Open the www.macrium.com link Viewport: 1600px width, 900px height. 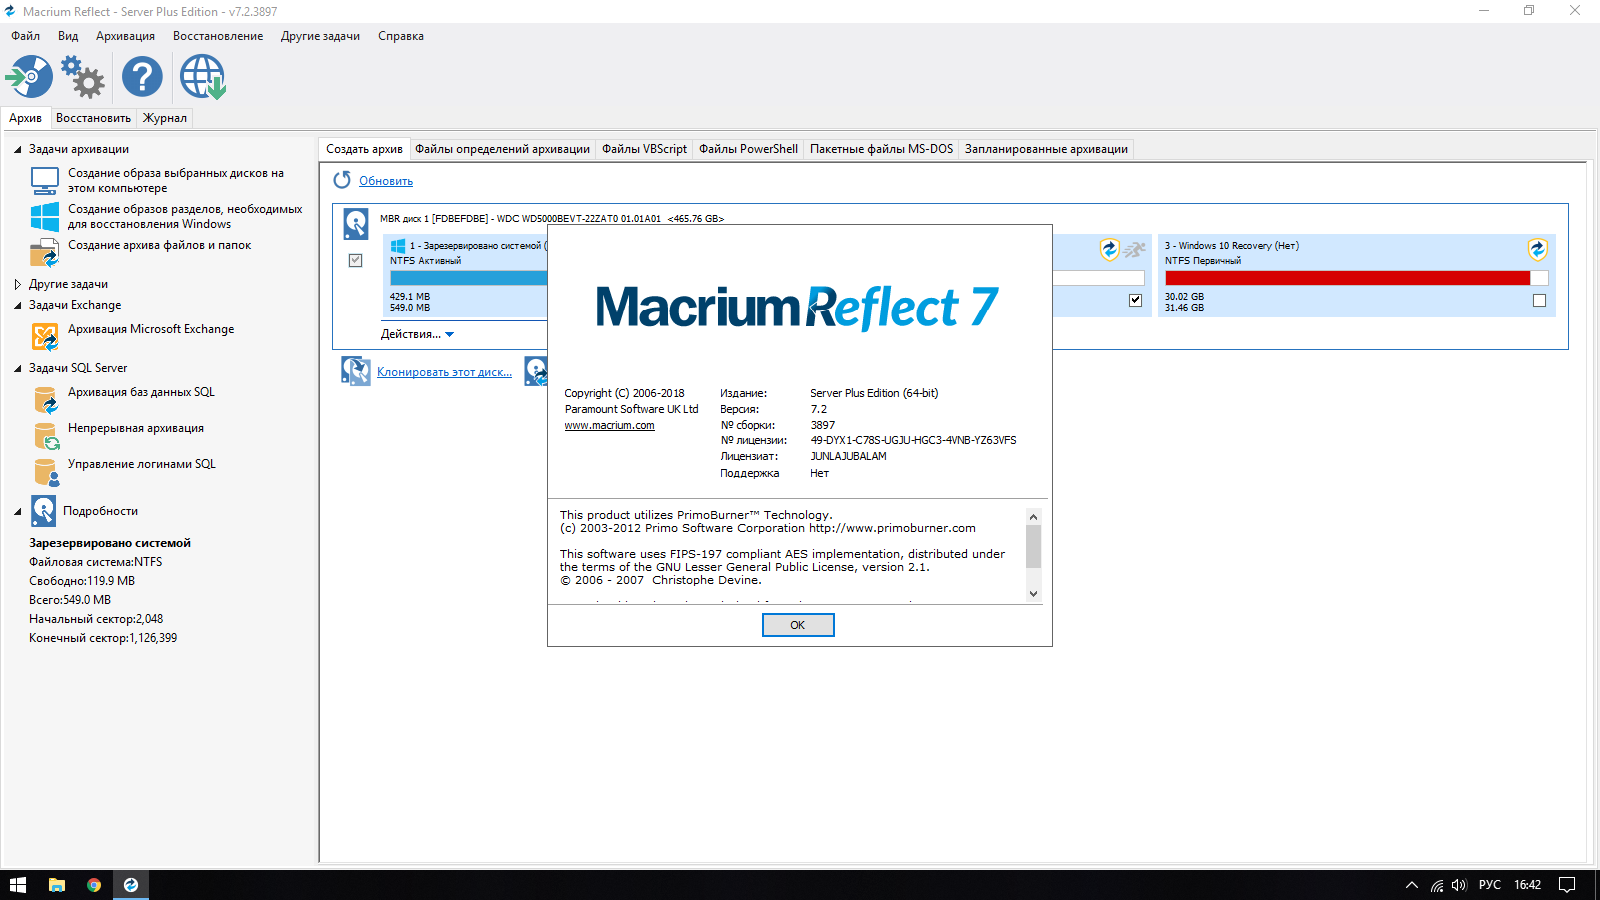(x=609, y=425)
